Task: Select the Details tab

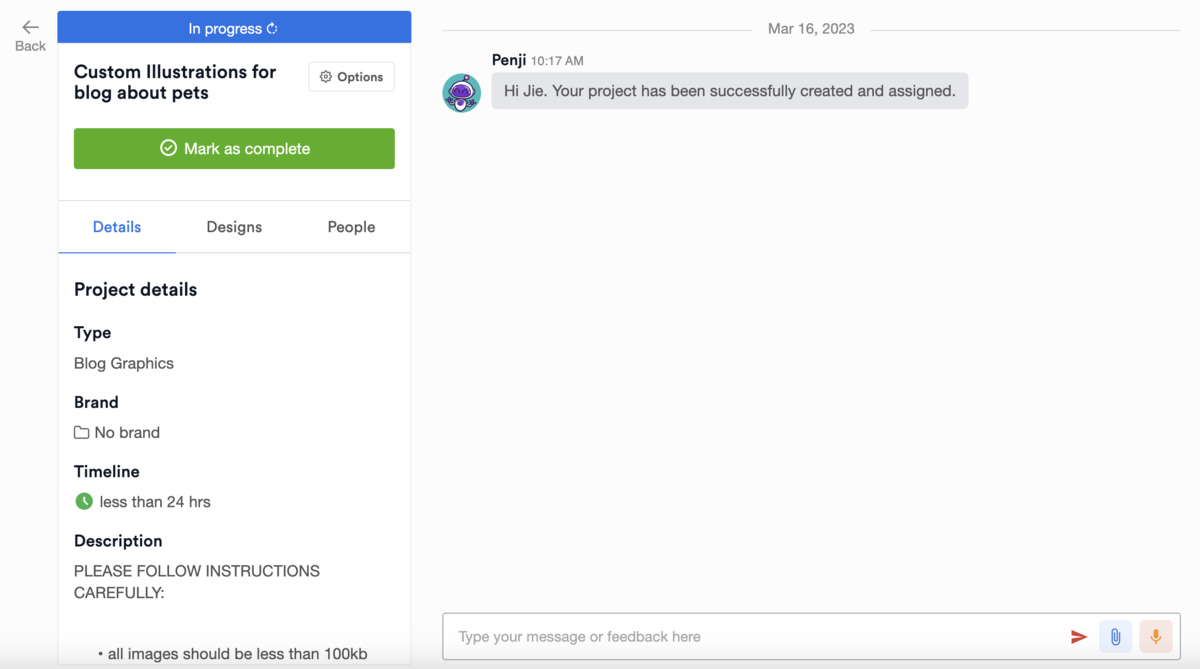Action: [x=117, y=227]
